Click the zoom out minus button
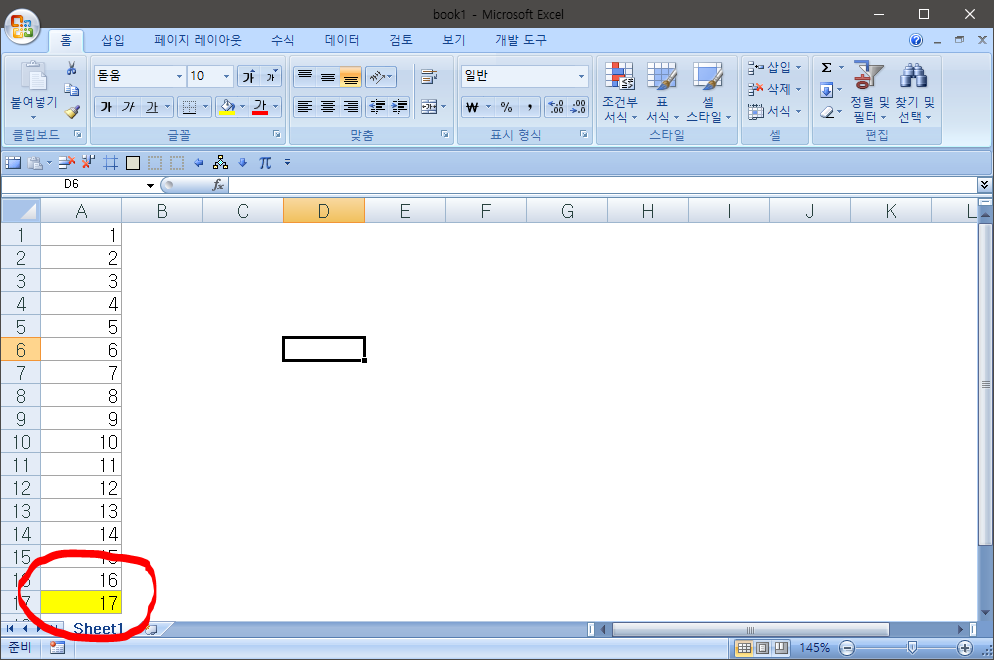The width and height of the screenshot is (994, 660). coord(847,648)
